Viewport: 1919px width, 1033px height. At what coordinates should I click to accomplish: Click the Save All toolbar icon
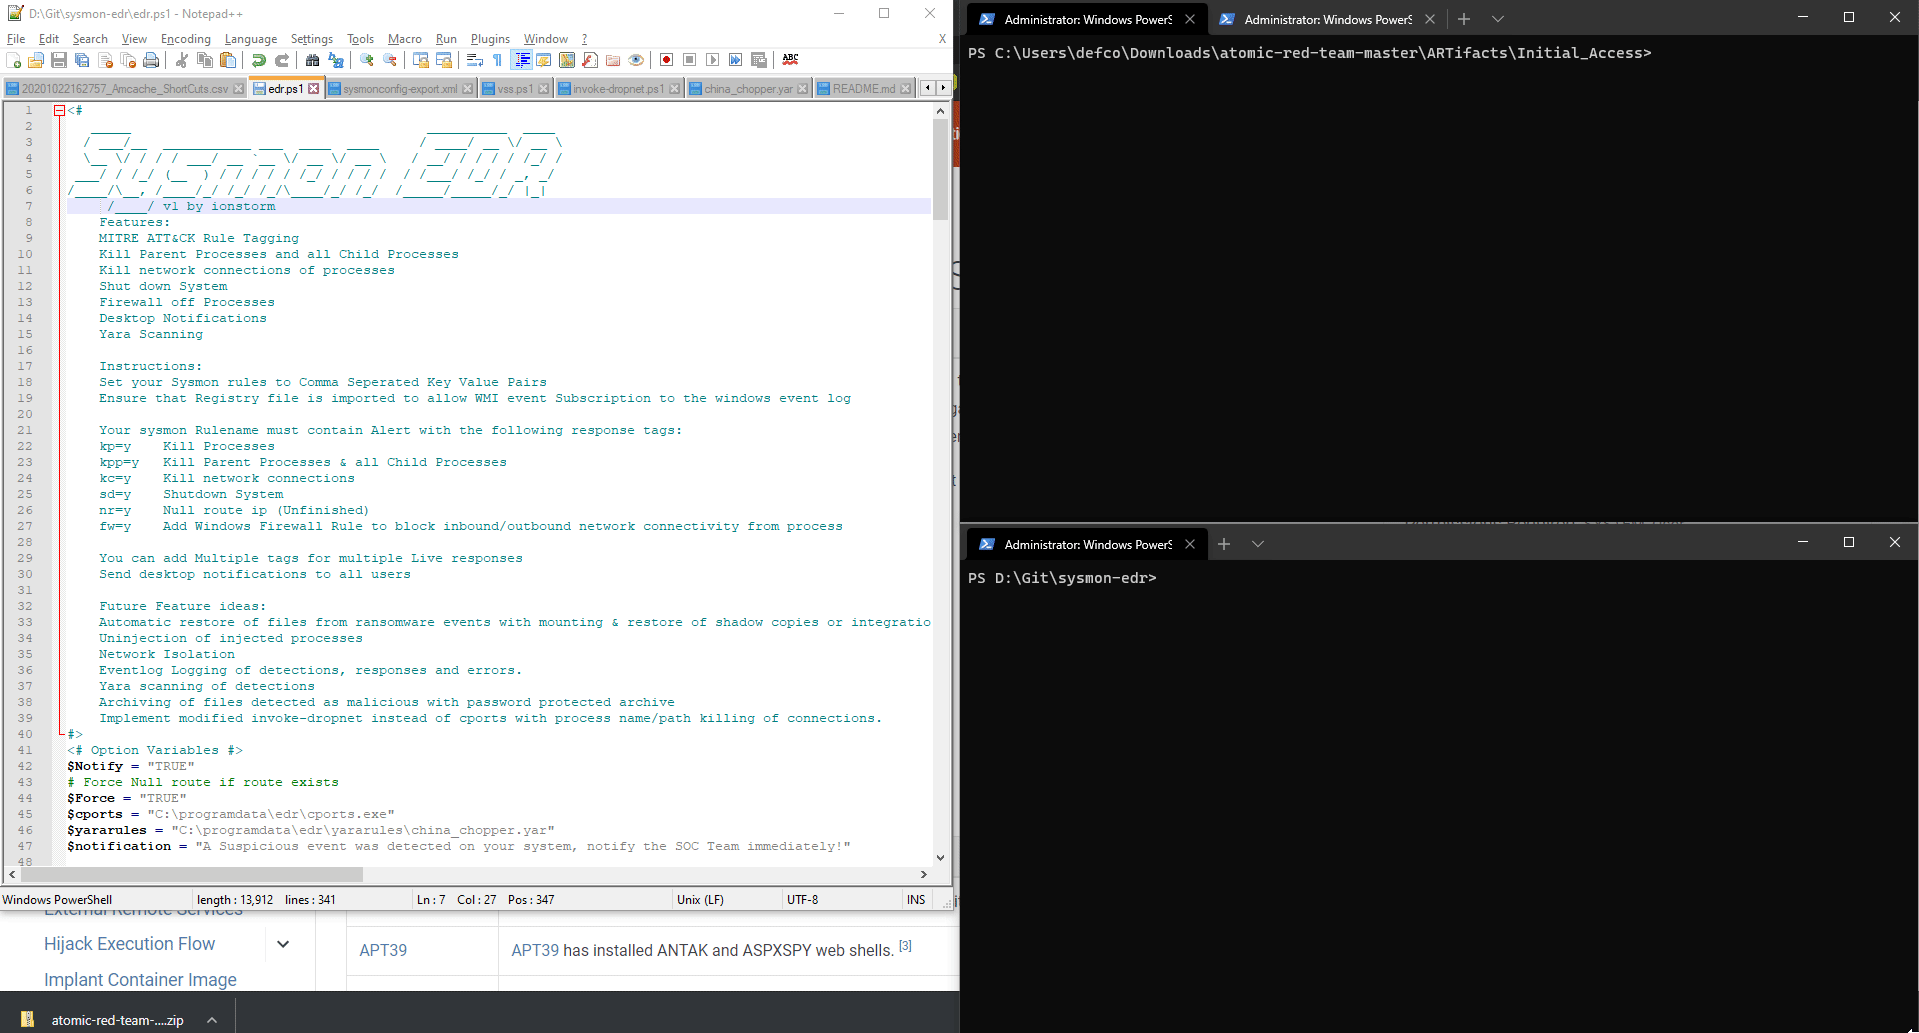pyautogui.click(x=82, y=61)
